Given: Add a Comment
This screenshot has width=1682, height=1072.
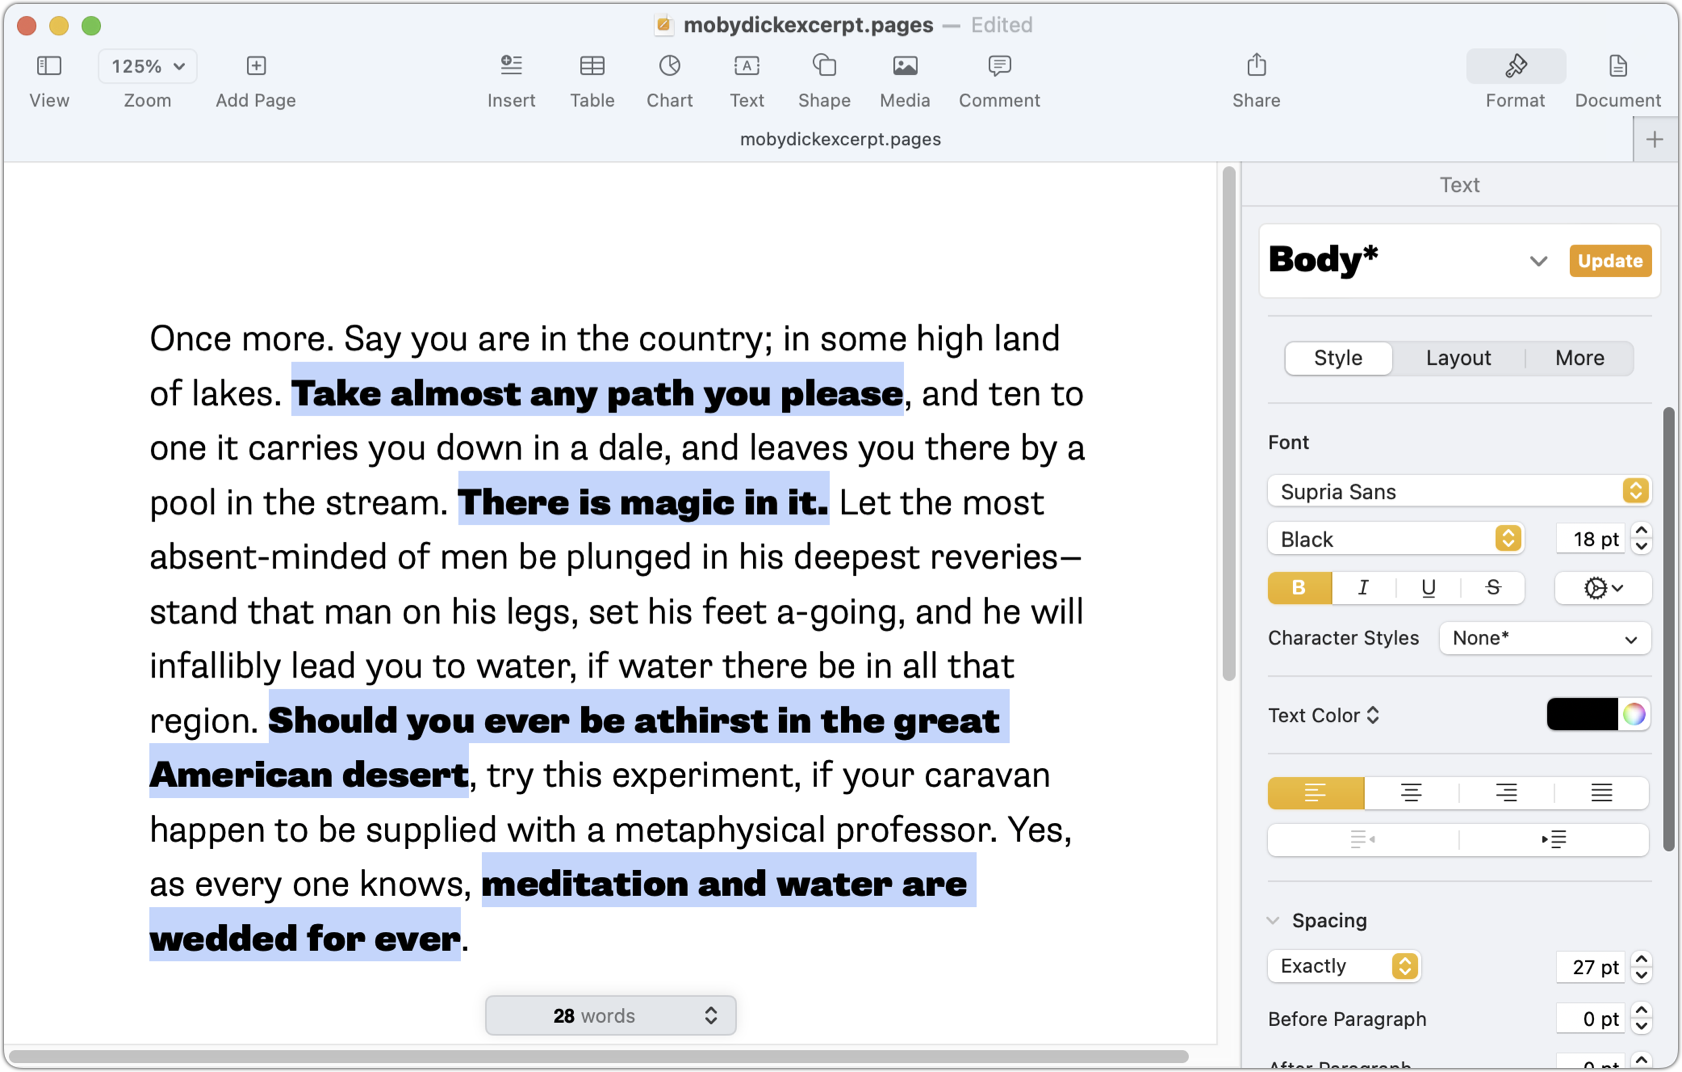Looking at the screenshot, I should coord(998,80).
